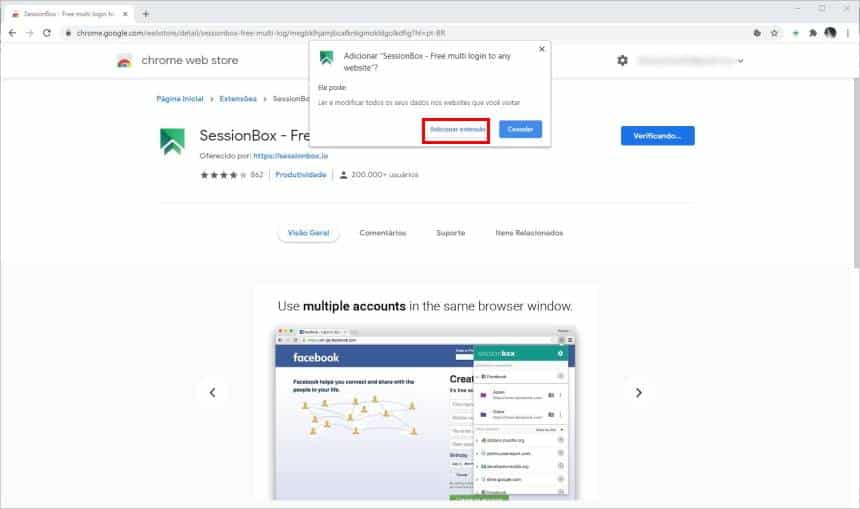Viewport: 860px width, 509px height.
Task: Open the Chrome profile avatar
Action: click(830, 33)
